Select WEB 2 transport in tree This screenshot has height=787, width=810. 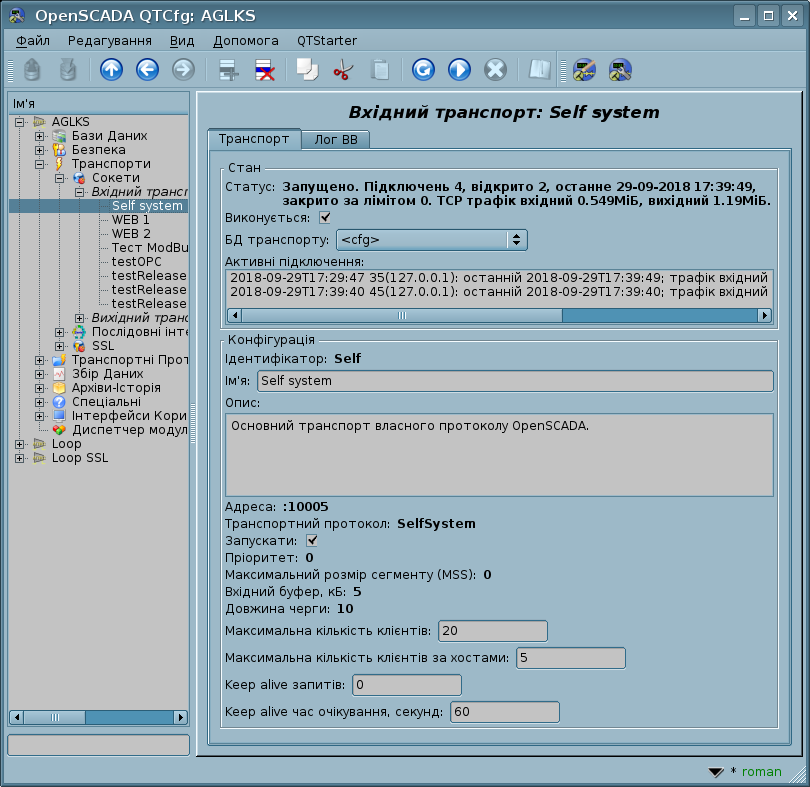coord(131,234)
